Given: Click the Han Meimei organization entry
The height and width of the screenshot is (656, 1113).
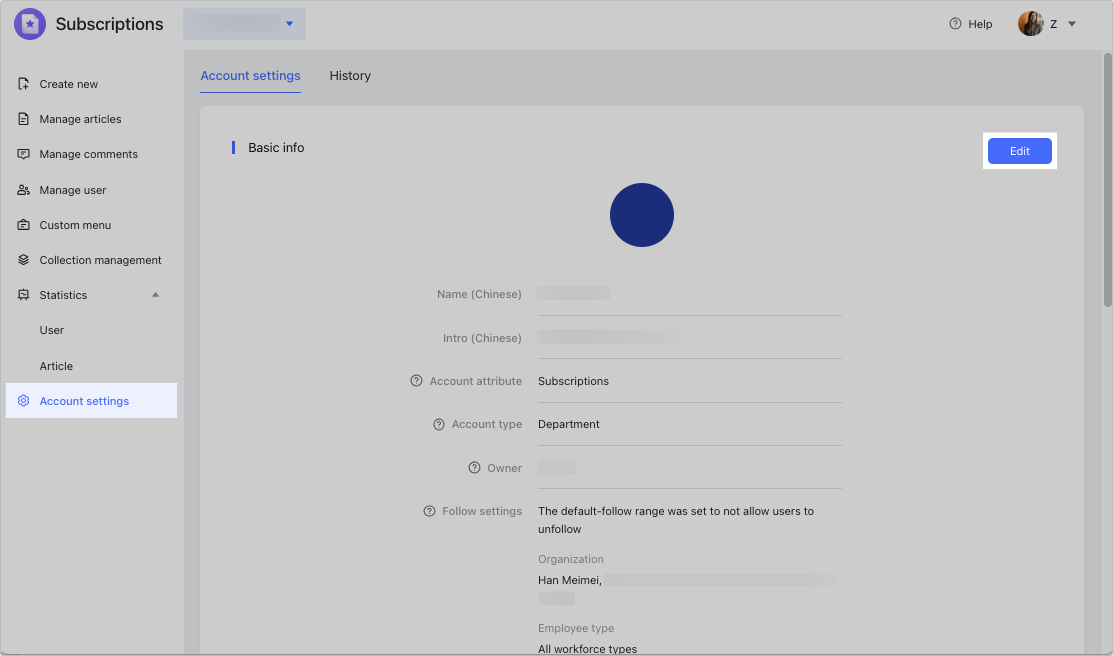Looking at the screenshot, I should point(569,580).
